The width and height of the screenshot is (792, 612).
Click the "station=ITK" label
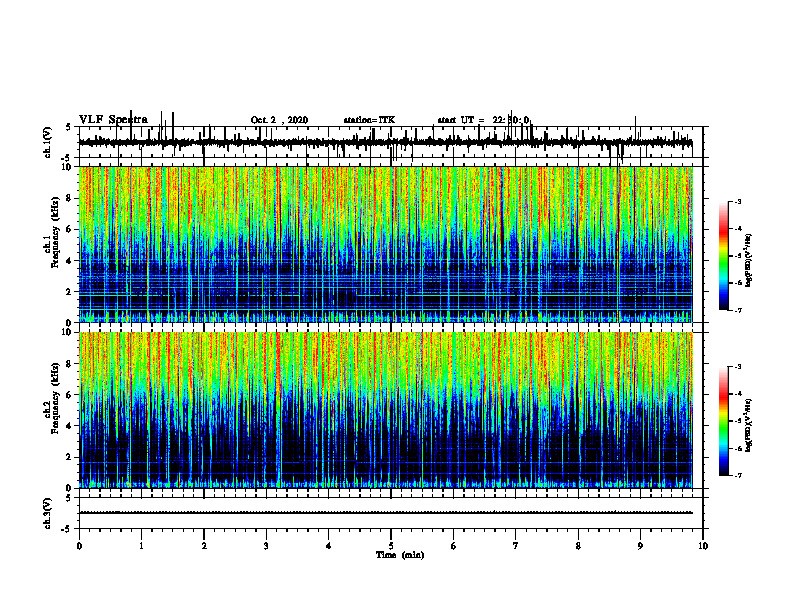(x=369, y=120)
